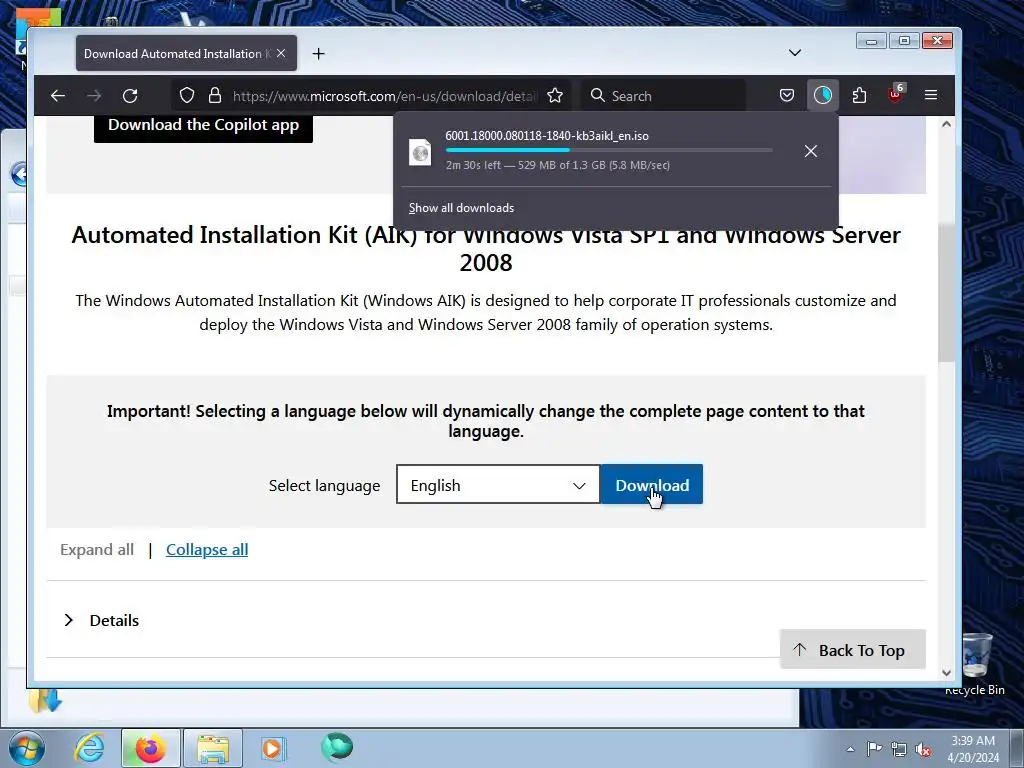Reload the current page
This screenshot has width=1024, height=768.
coord(130,96)
